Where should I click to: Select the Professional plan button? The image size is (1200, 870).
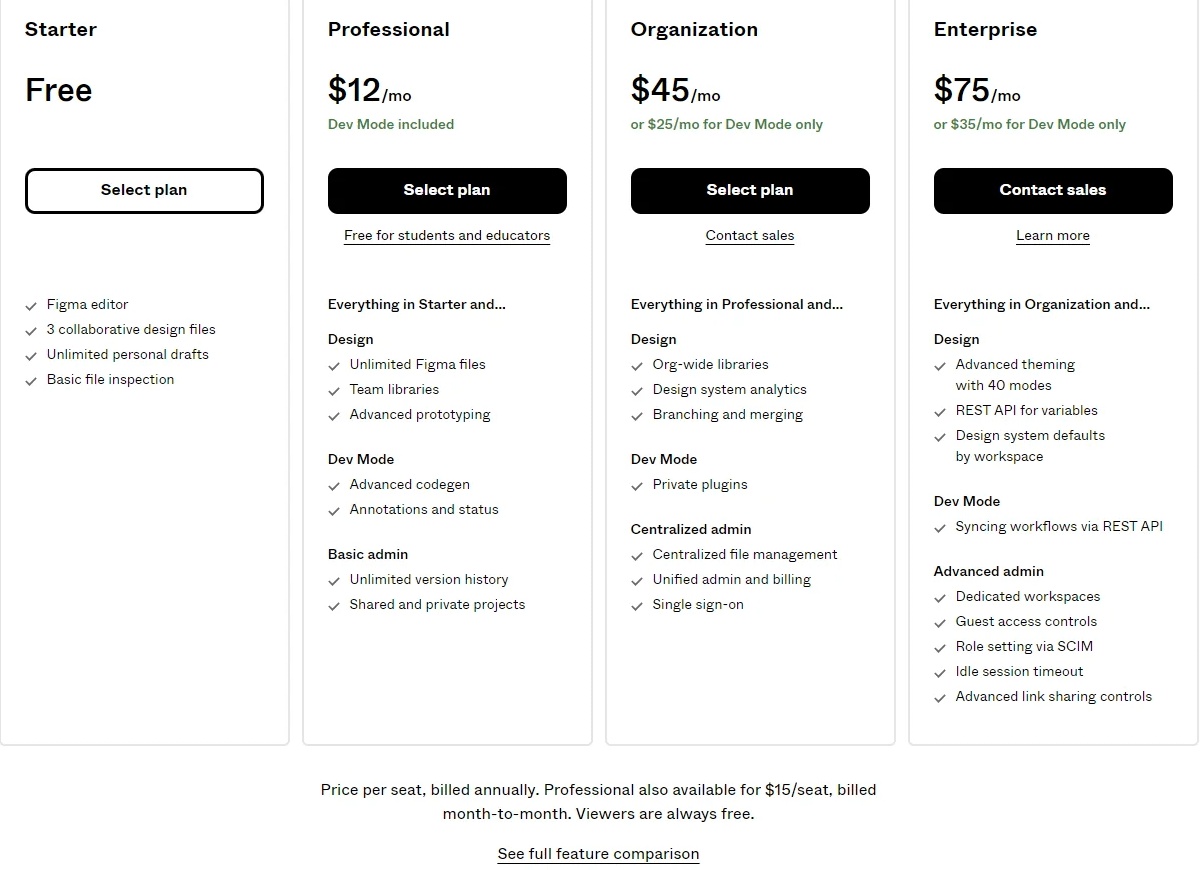tap(447, 191)
